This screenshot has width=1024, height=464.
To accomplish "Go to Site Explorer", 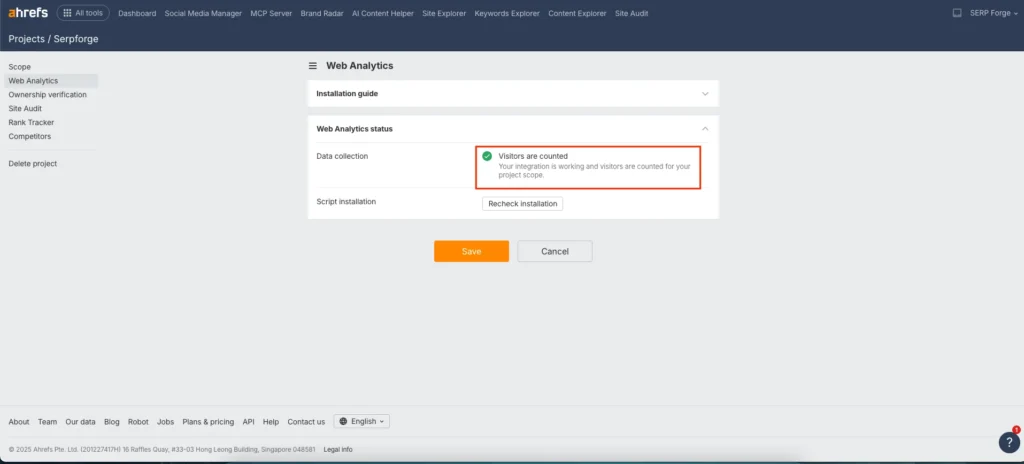I will (445, 13).
